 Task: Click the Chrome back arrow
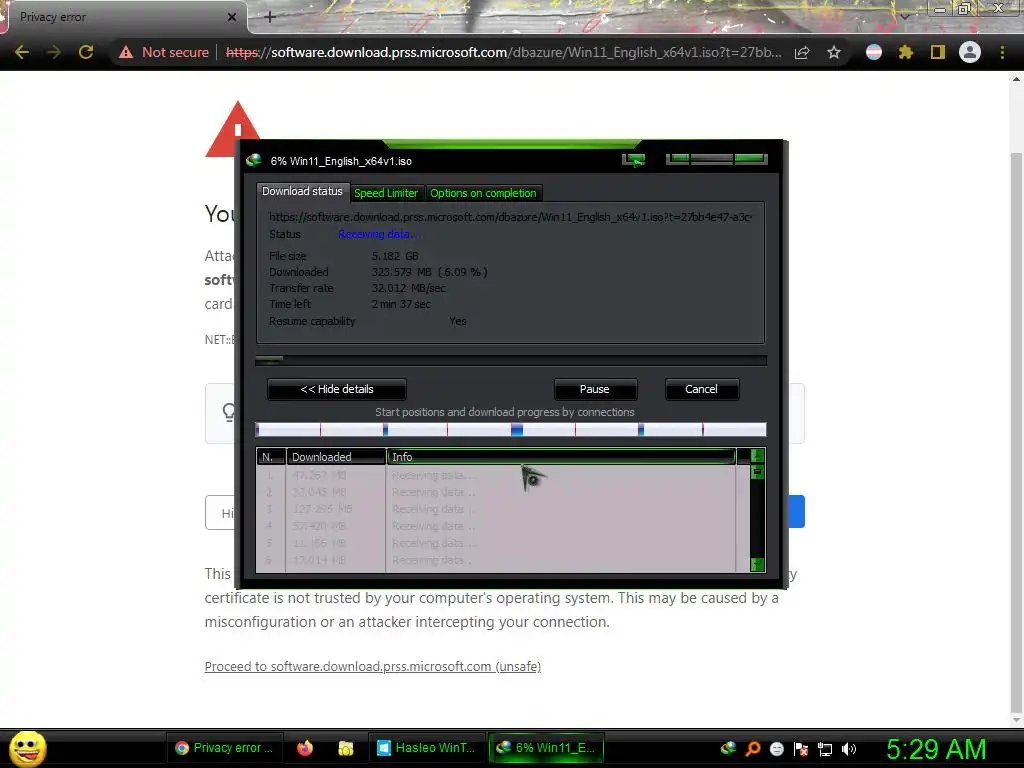[22, 52]
